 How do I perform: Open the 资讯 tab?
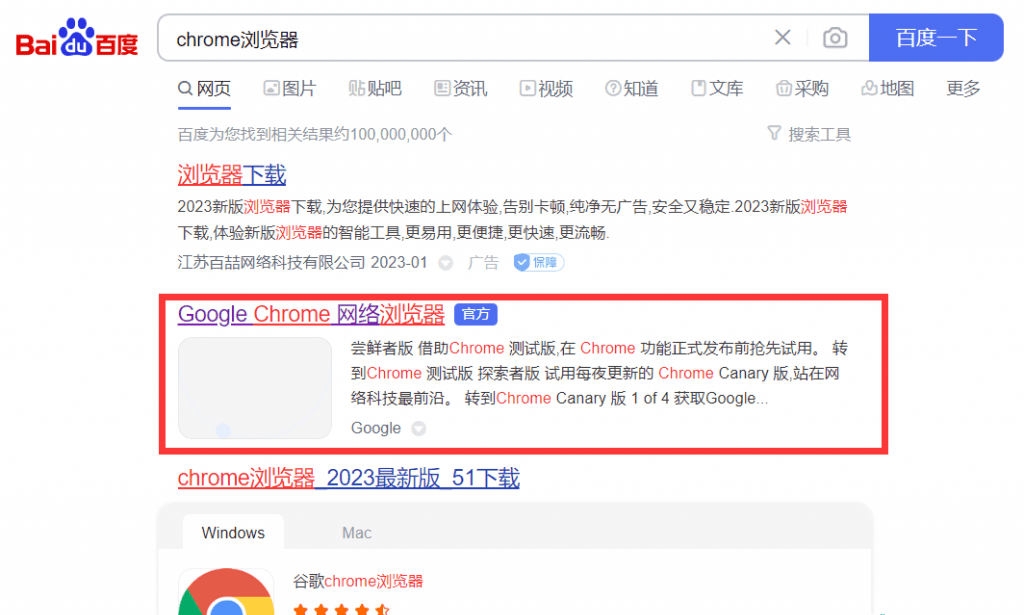(460, 89)
